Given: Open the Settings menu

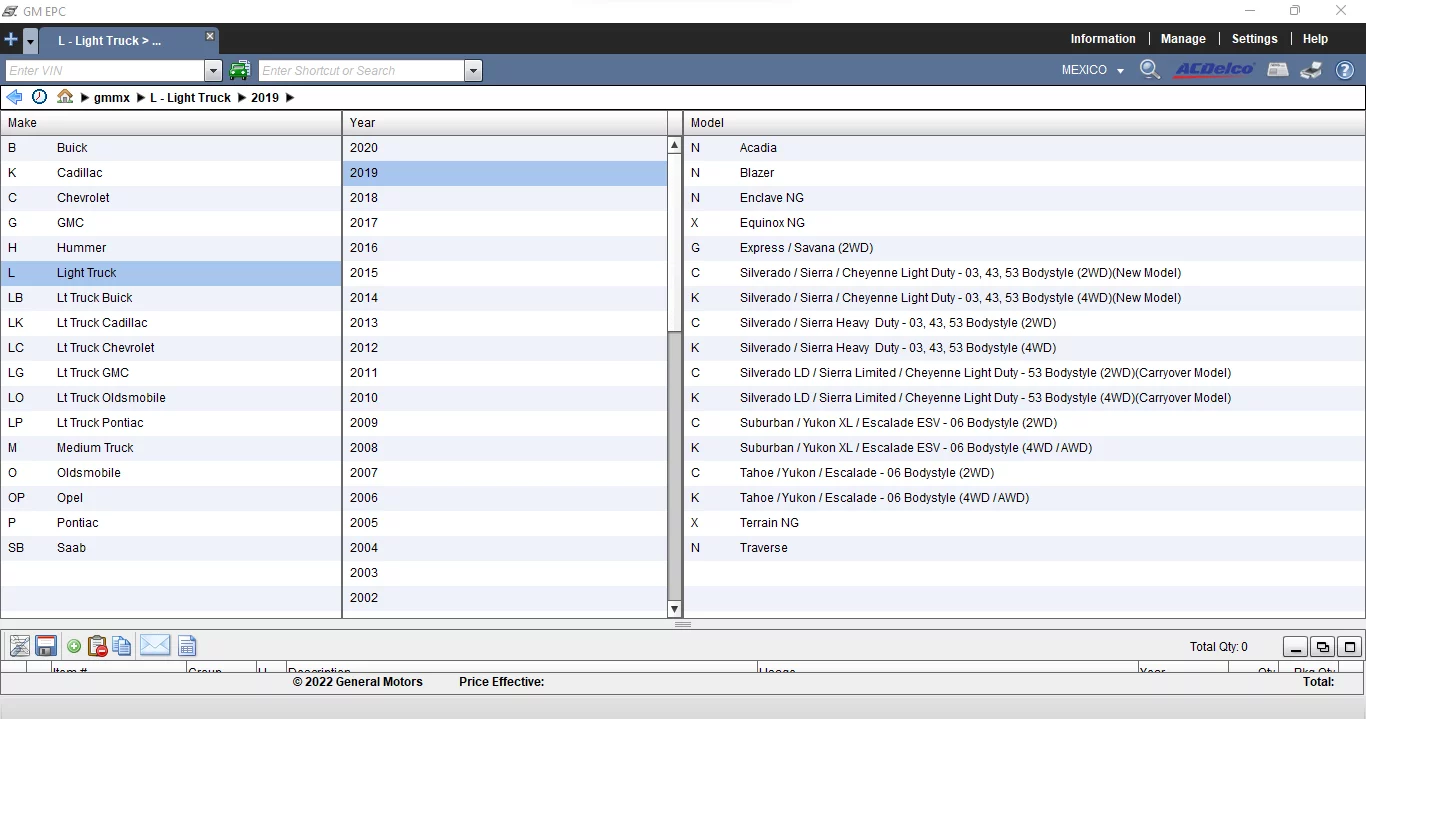Looking at the screenshot, I should [x=1254, y=39].
